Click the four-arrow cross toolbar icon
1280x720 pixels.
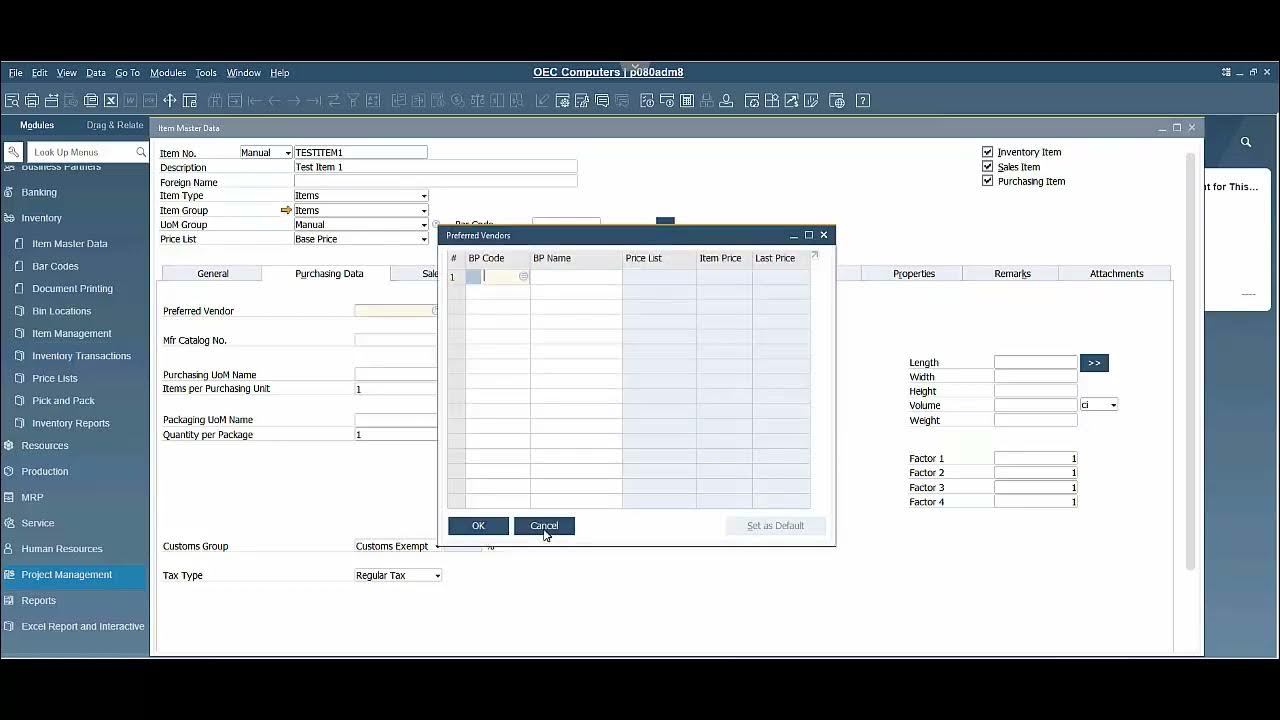click(169, 101)
